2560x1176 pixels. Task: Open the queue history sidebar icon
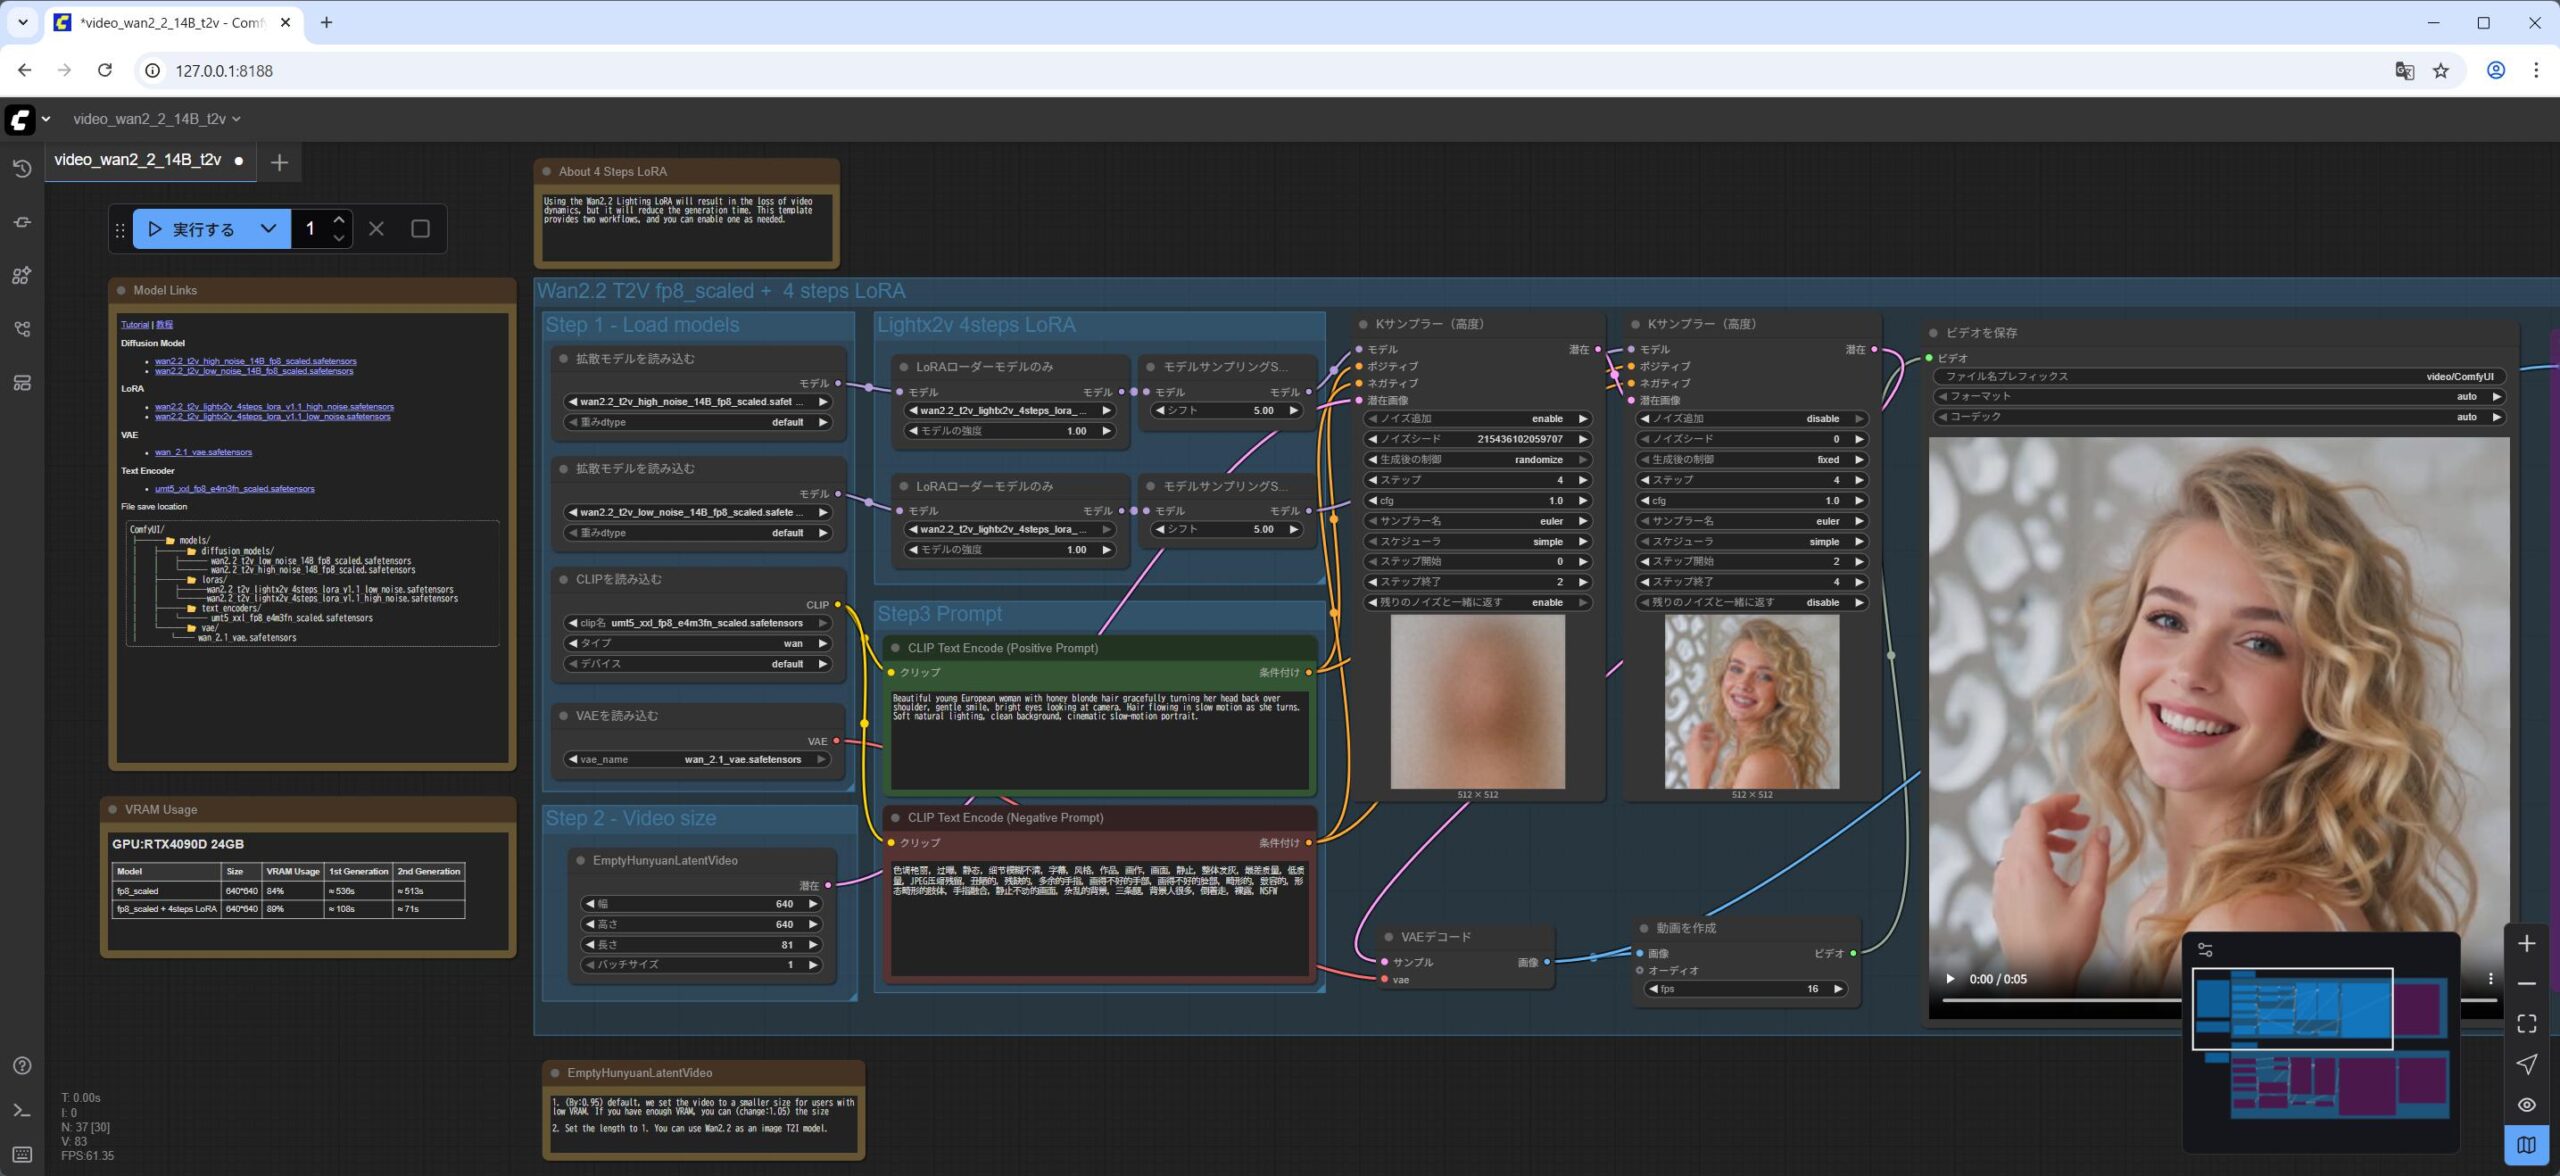pos(22,169)
